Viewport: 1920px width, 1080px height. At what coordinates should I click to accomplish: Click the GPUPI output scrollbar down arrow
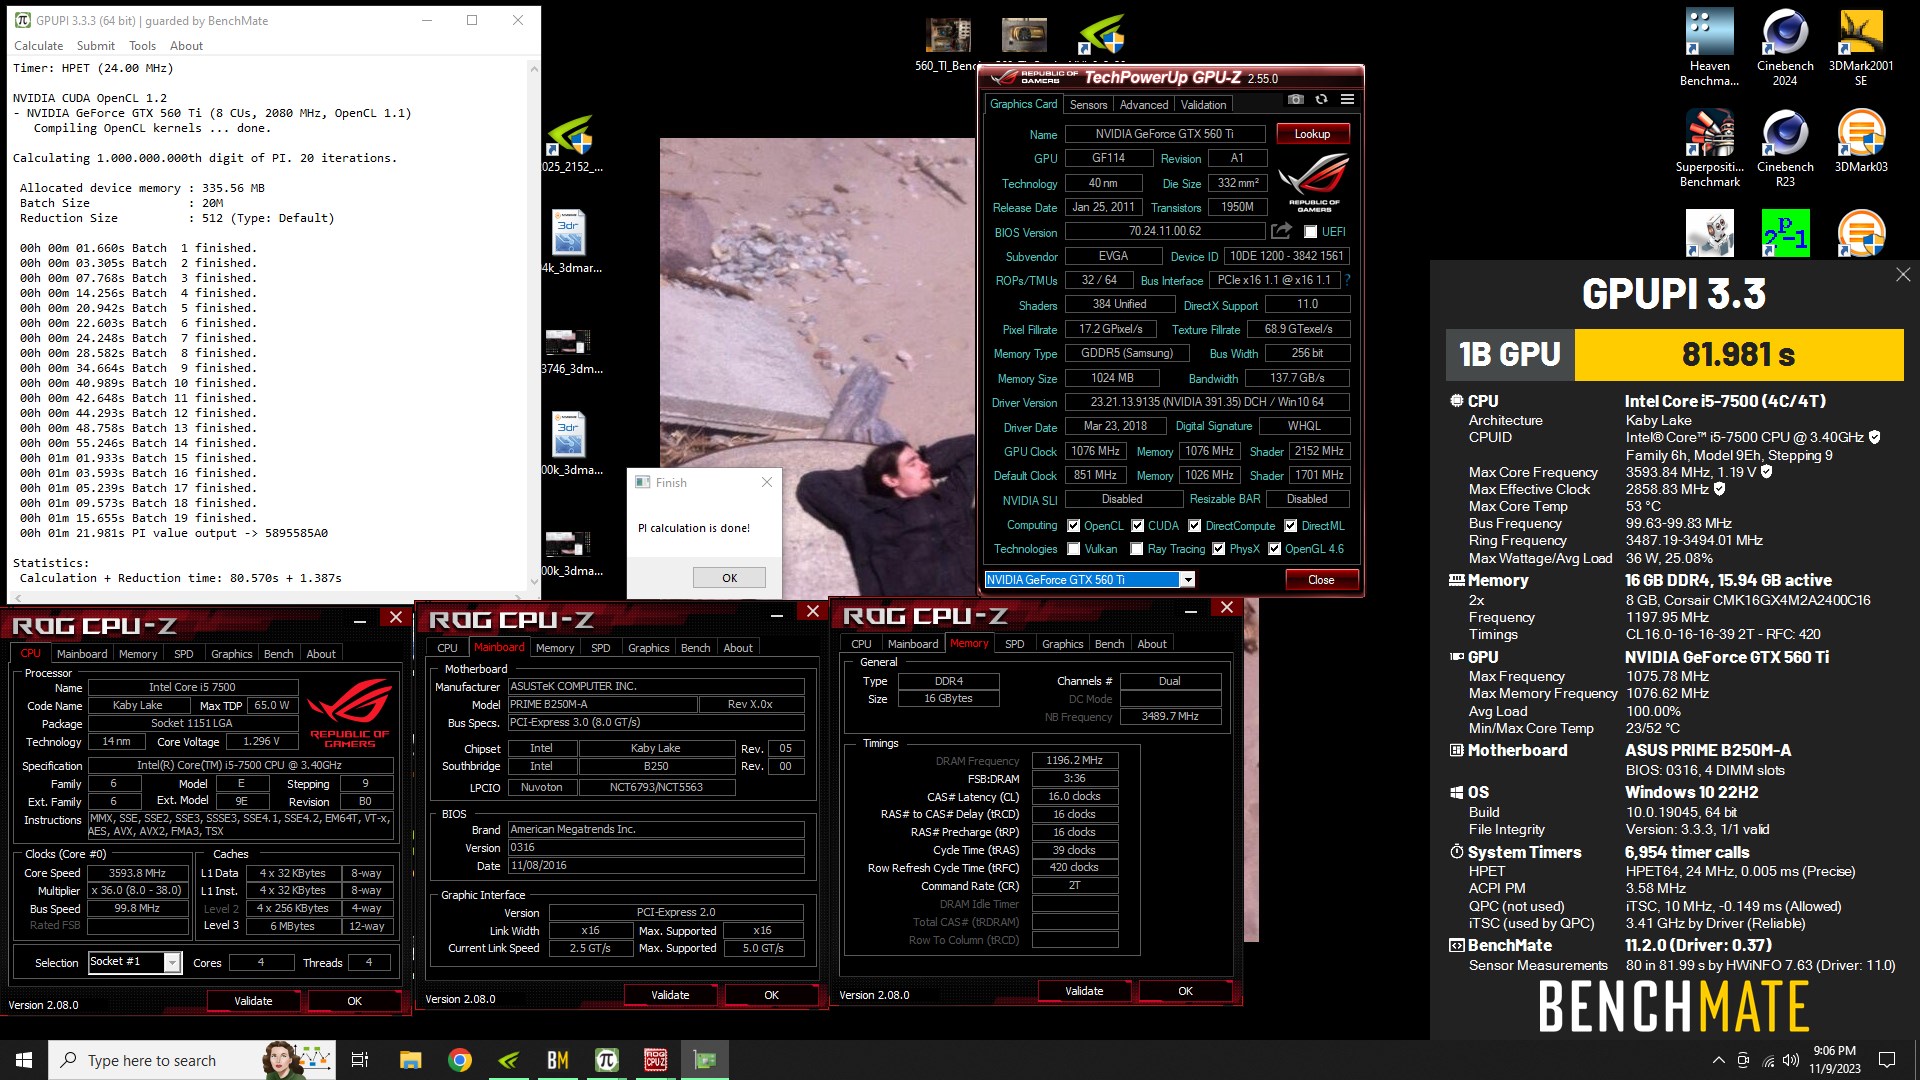point(534,582)
